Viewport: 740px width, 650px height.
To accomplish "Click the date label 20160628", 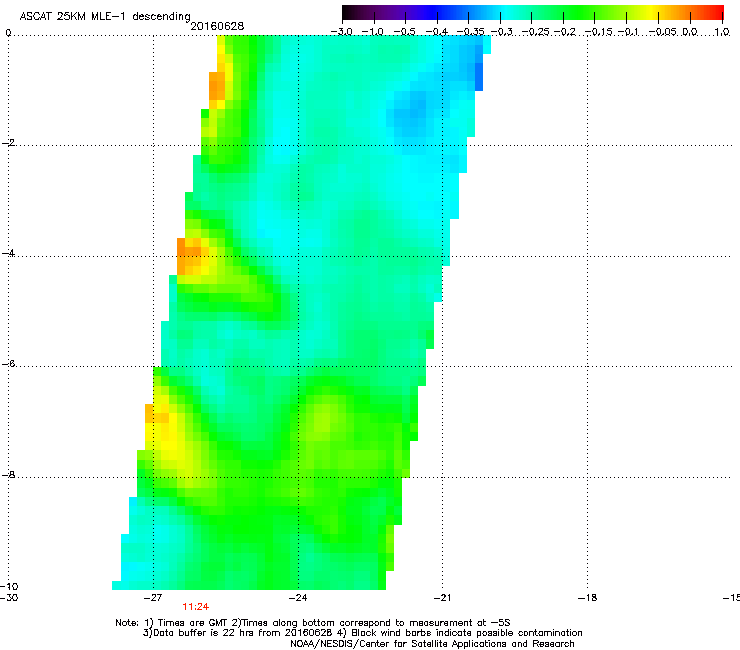I will pyautogui.click(x=217, y=26).
